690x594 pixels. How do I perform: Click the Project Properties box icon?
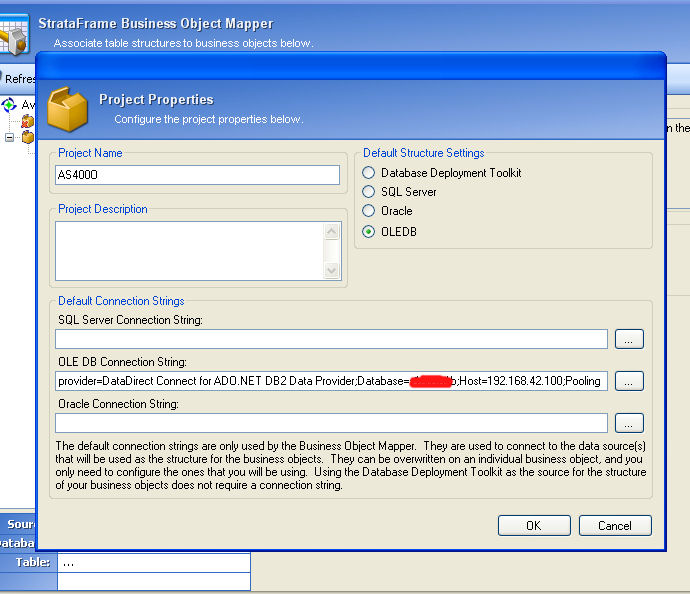[68, 109]
